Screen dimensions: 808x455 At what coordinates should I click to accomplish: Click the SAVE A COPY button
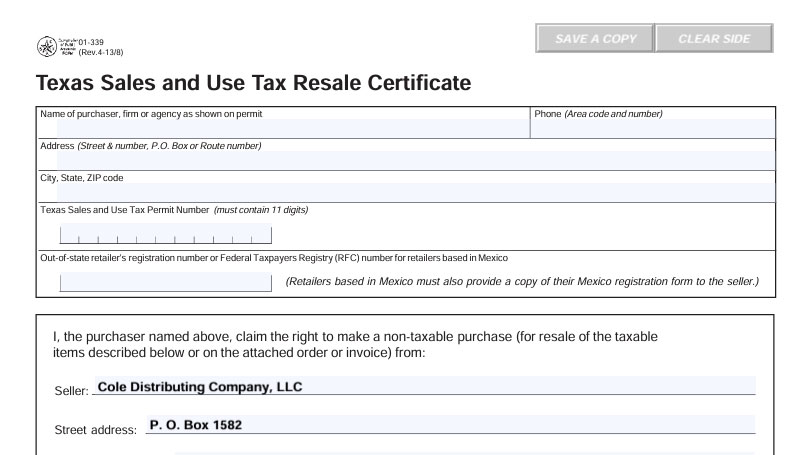point(595,38)
